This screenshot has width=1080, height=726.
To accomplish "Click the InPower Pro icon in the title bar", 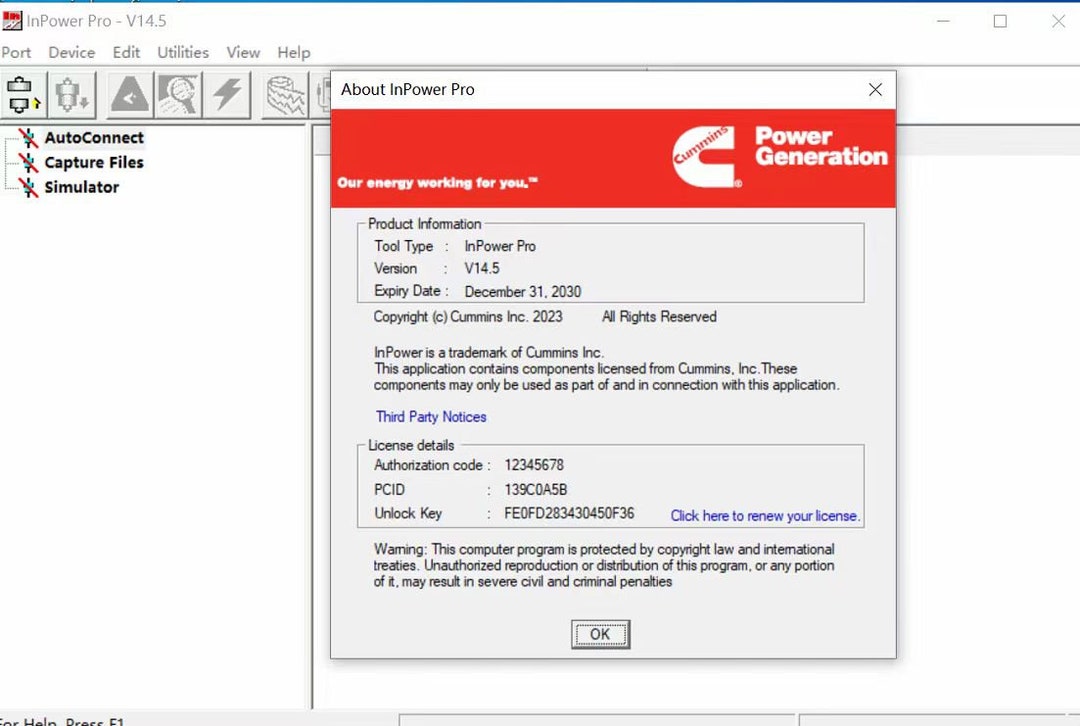I will point(13,20).
